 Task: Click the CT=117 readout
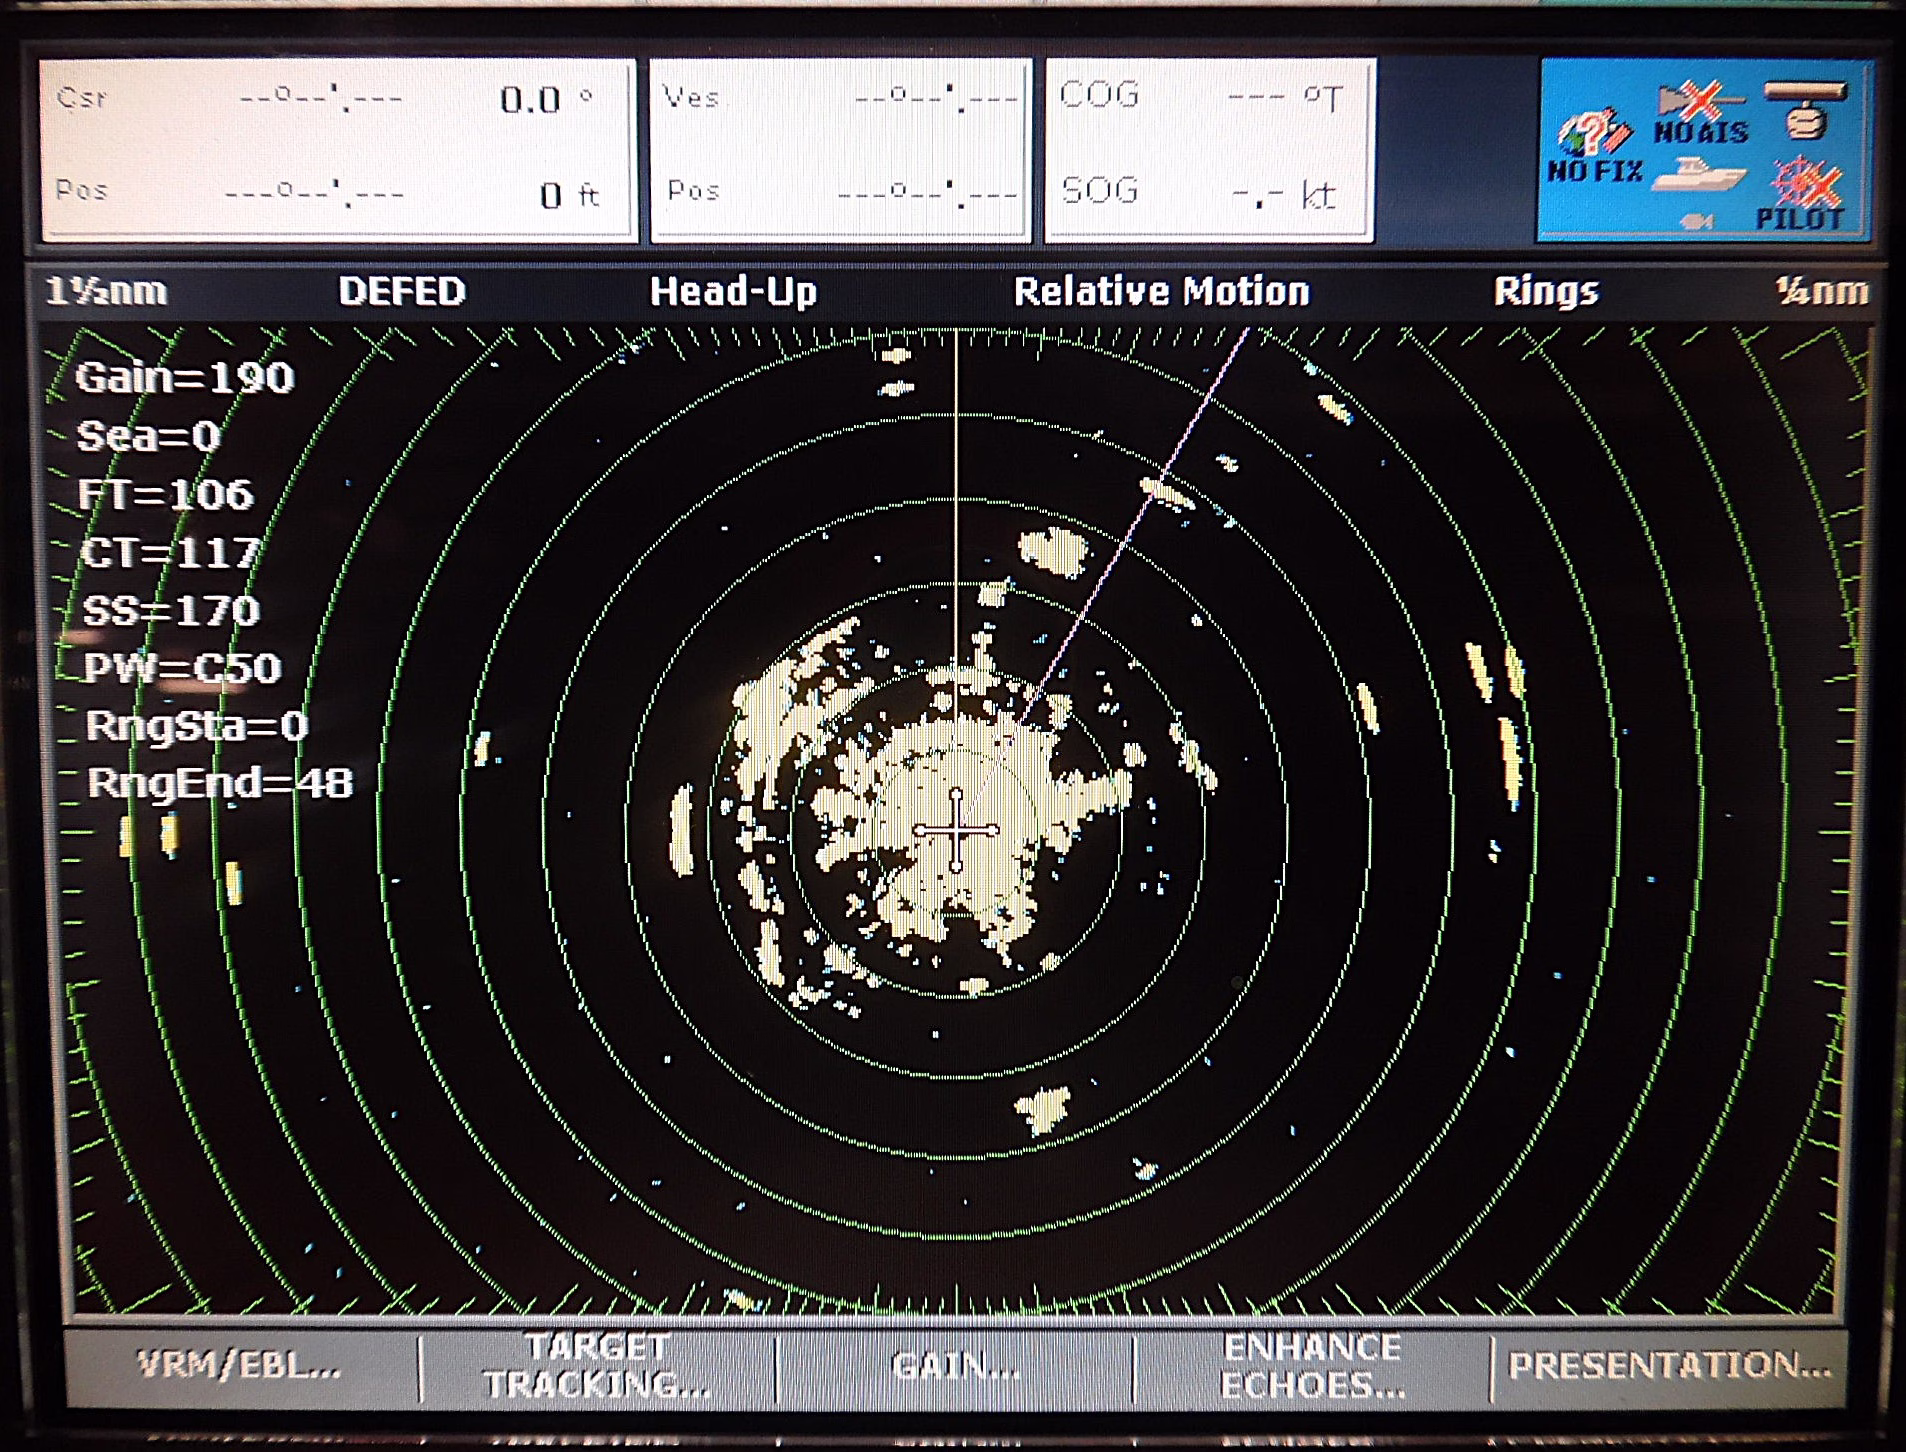[170, 552]
